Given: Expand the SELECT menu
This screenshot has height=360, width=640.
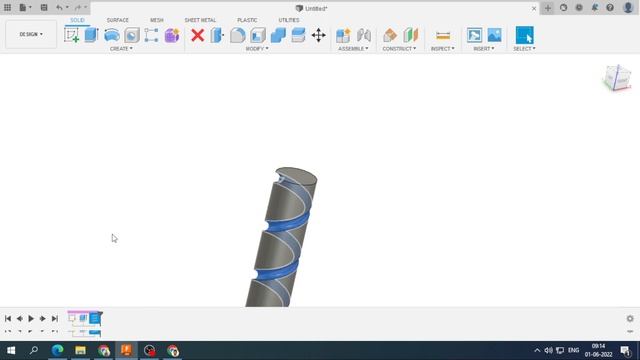Looking at the screenshot, I should click(524, 49).
